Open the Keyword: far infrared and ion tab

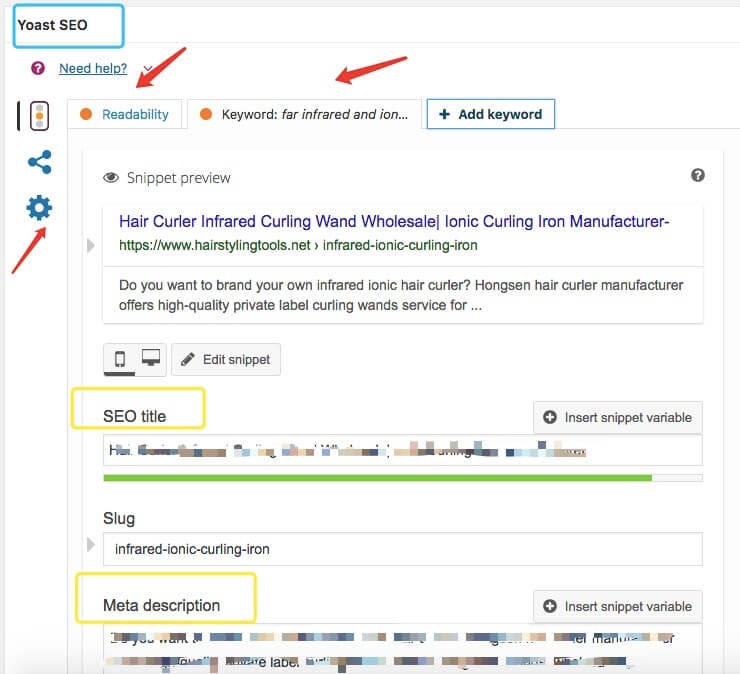pyautogui.click(x=304, y=114)
